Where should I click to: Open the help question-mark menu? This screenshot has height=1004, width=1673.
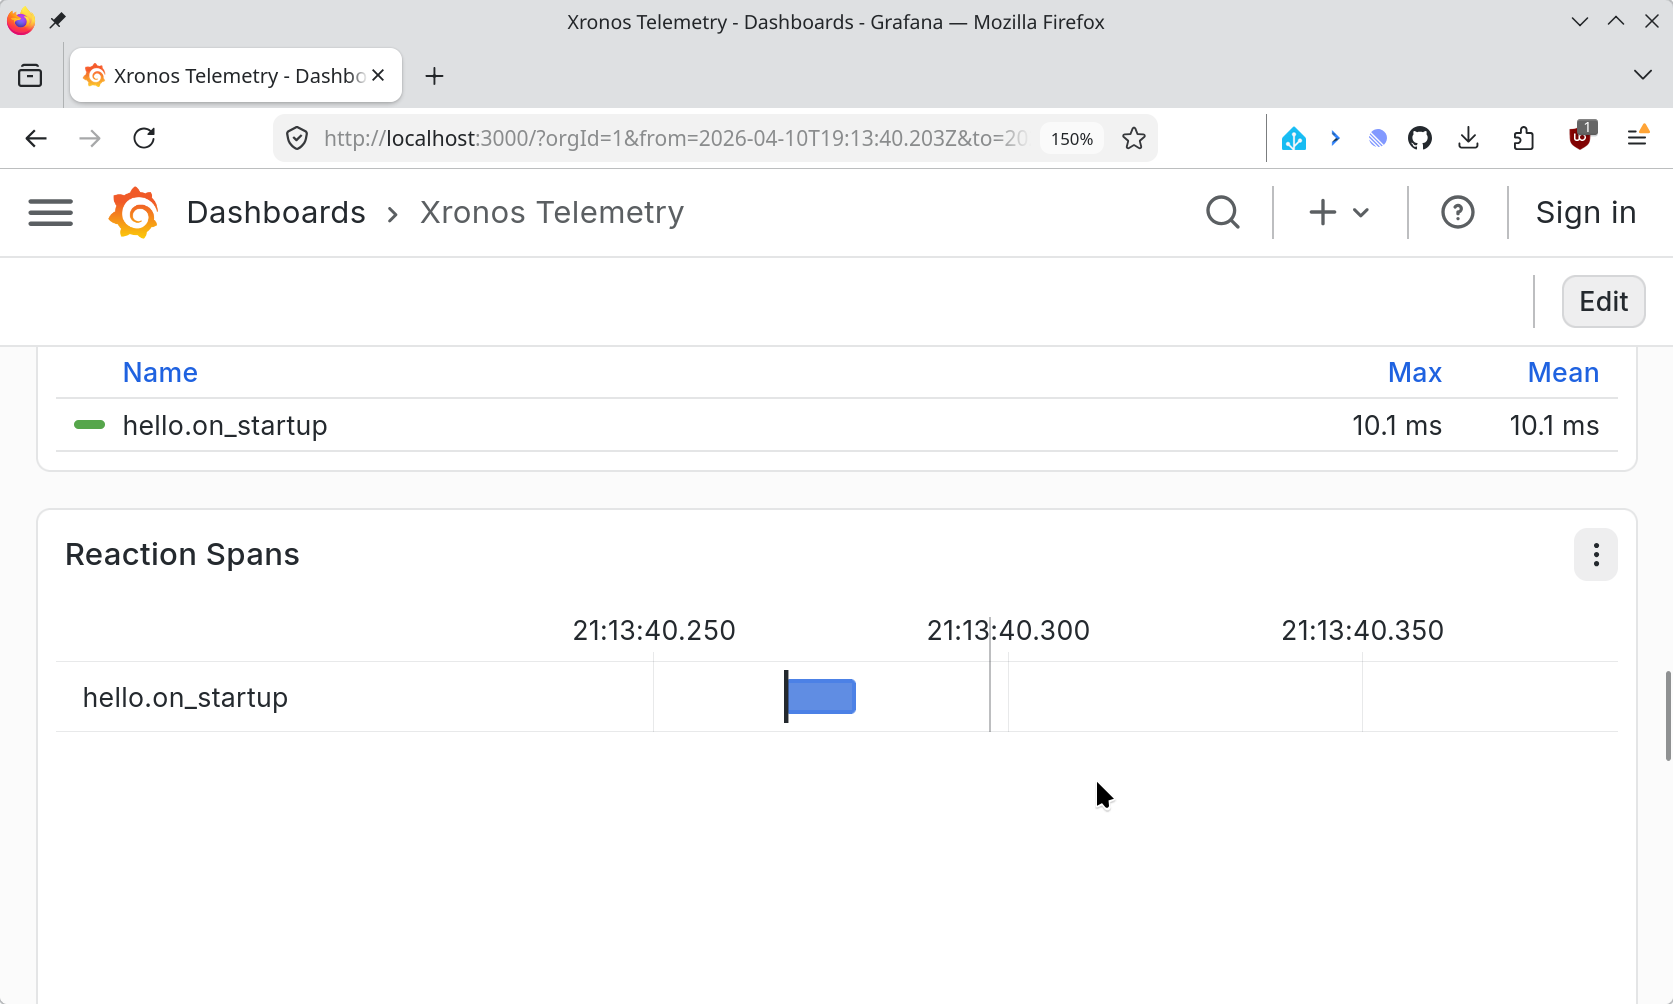pyautogui.click(x=1457, y=213)
